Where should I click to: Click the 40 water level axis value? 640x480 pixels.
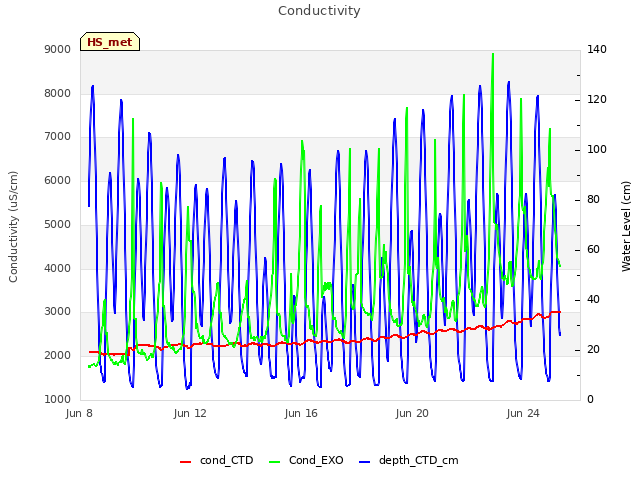(x=593, y=300)
